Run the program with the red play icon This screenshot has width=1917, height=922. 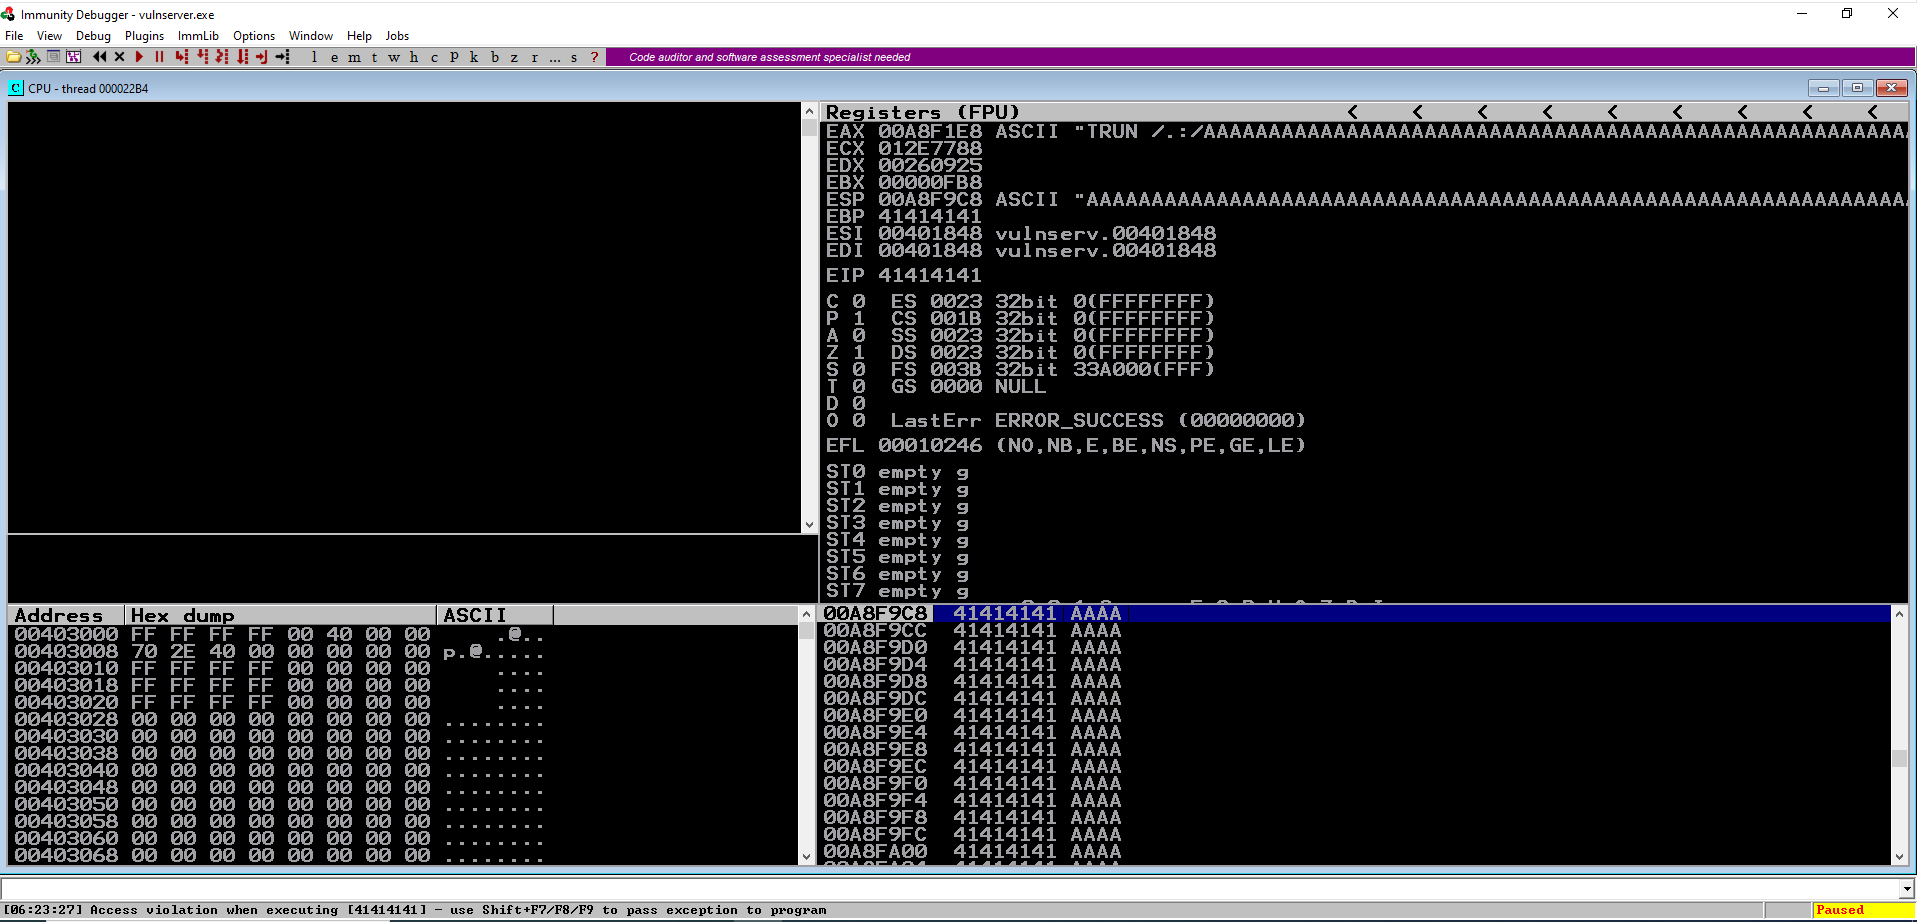[139, 57]
